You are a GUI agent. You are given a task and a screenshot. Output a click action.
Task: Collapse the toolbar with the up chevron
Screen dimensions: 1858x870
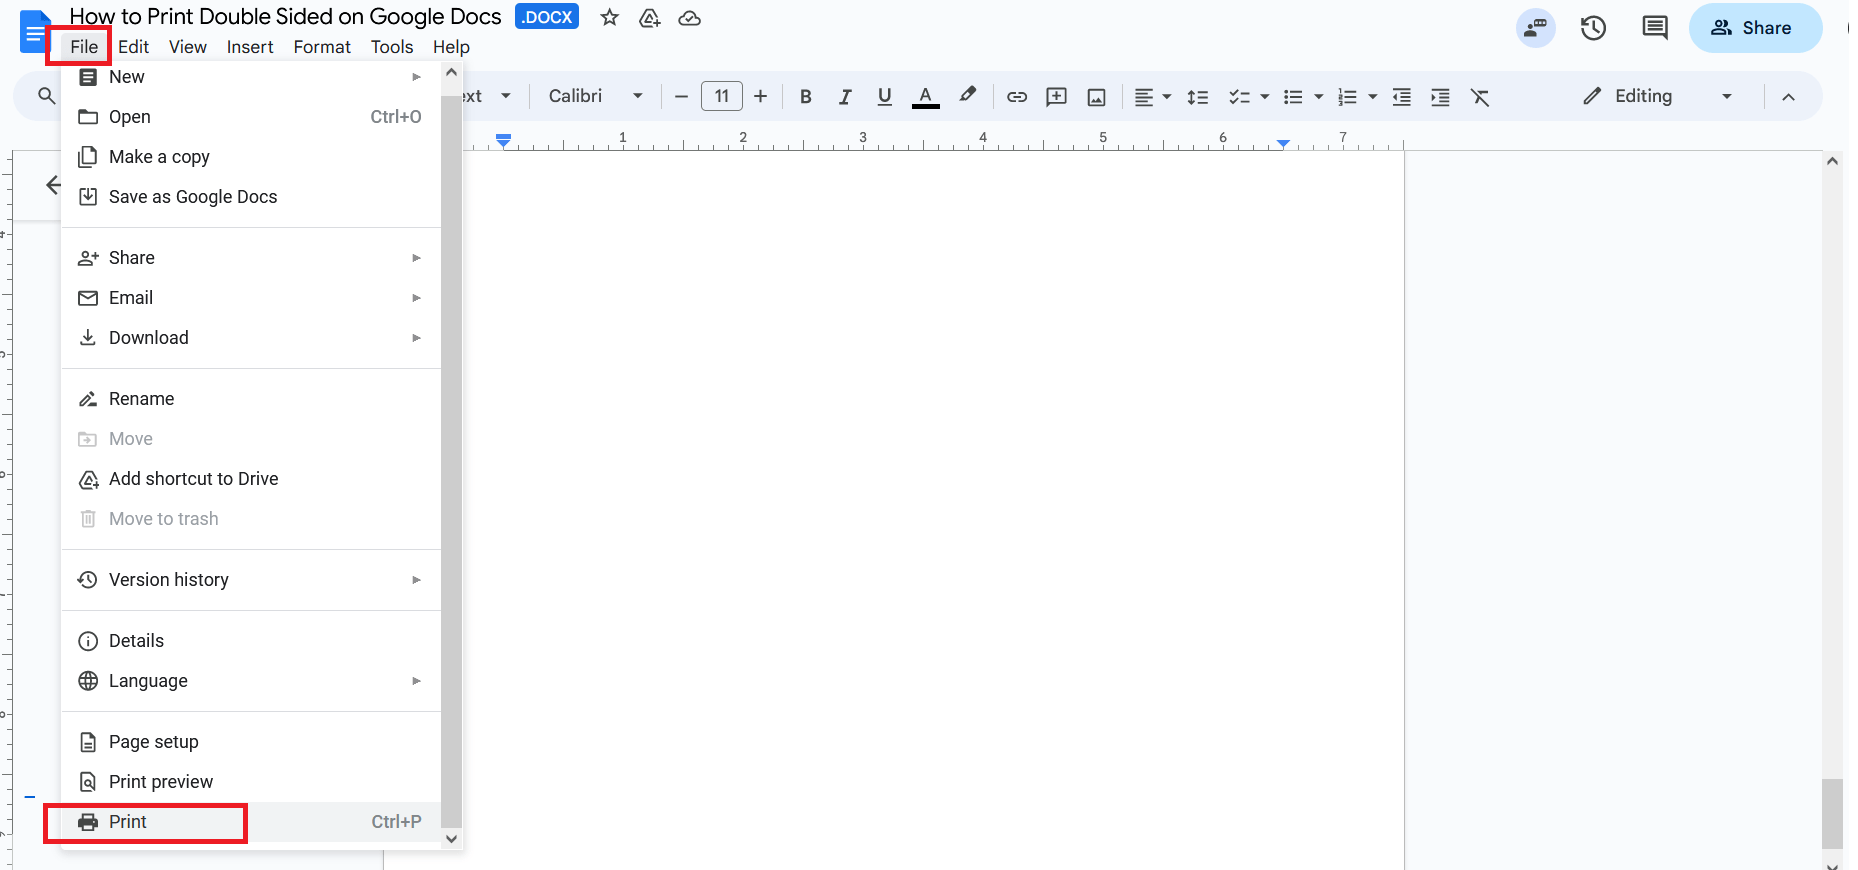coord(1789,97)
